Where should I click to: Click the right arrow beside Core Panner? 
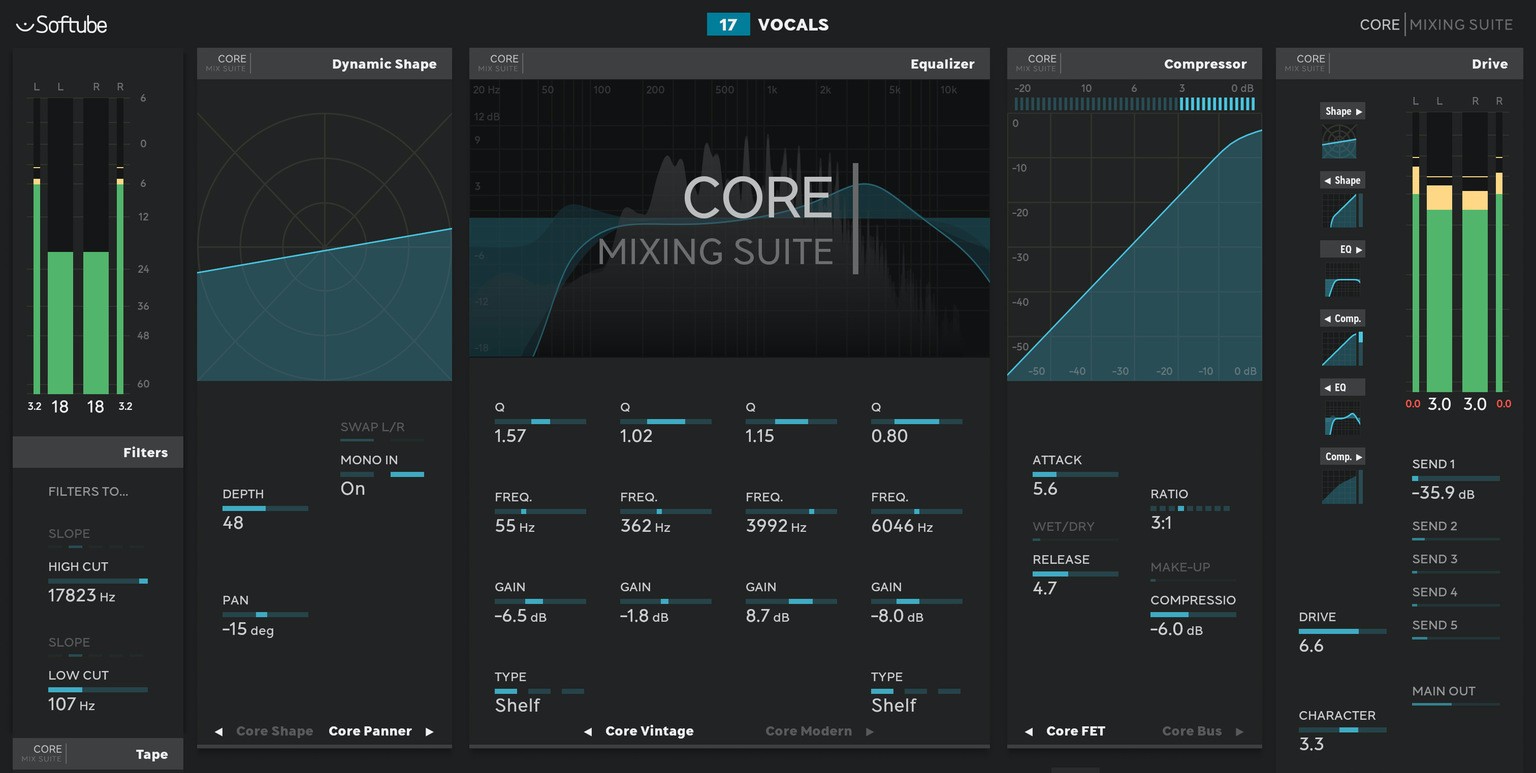point(429,731)
